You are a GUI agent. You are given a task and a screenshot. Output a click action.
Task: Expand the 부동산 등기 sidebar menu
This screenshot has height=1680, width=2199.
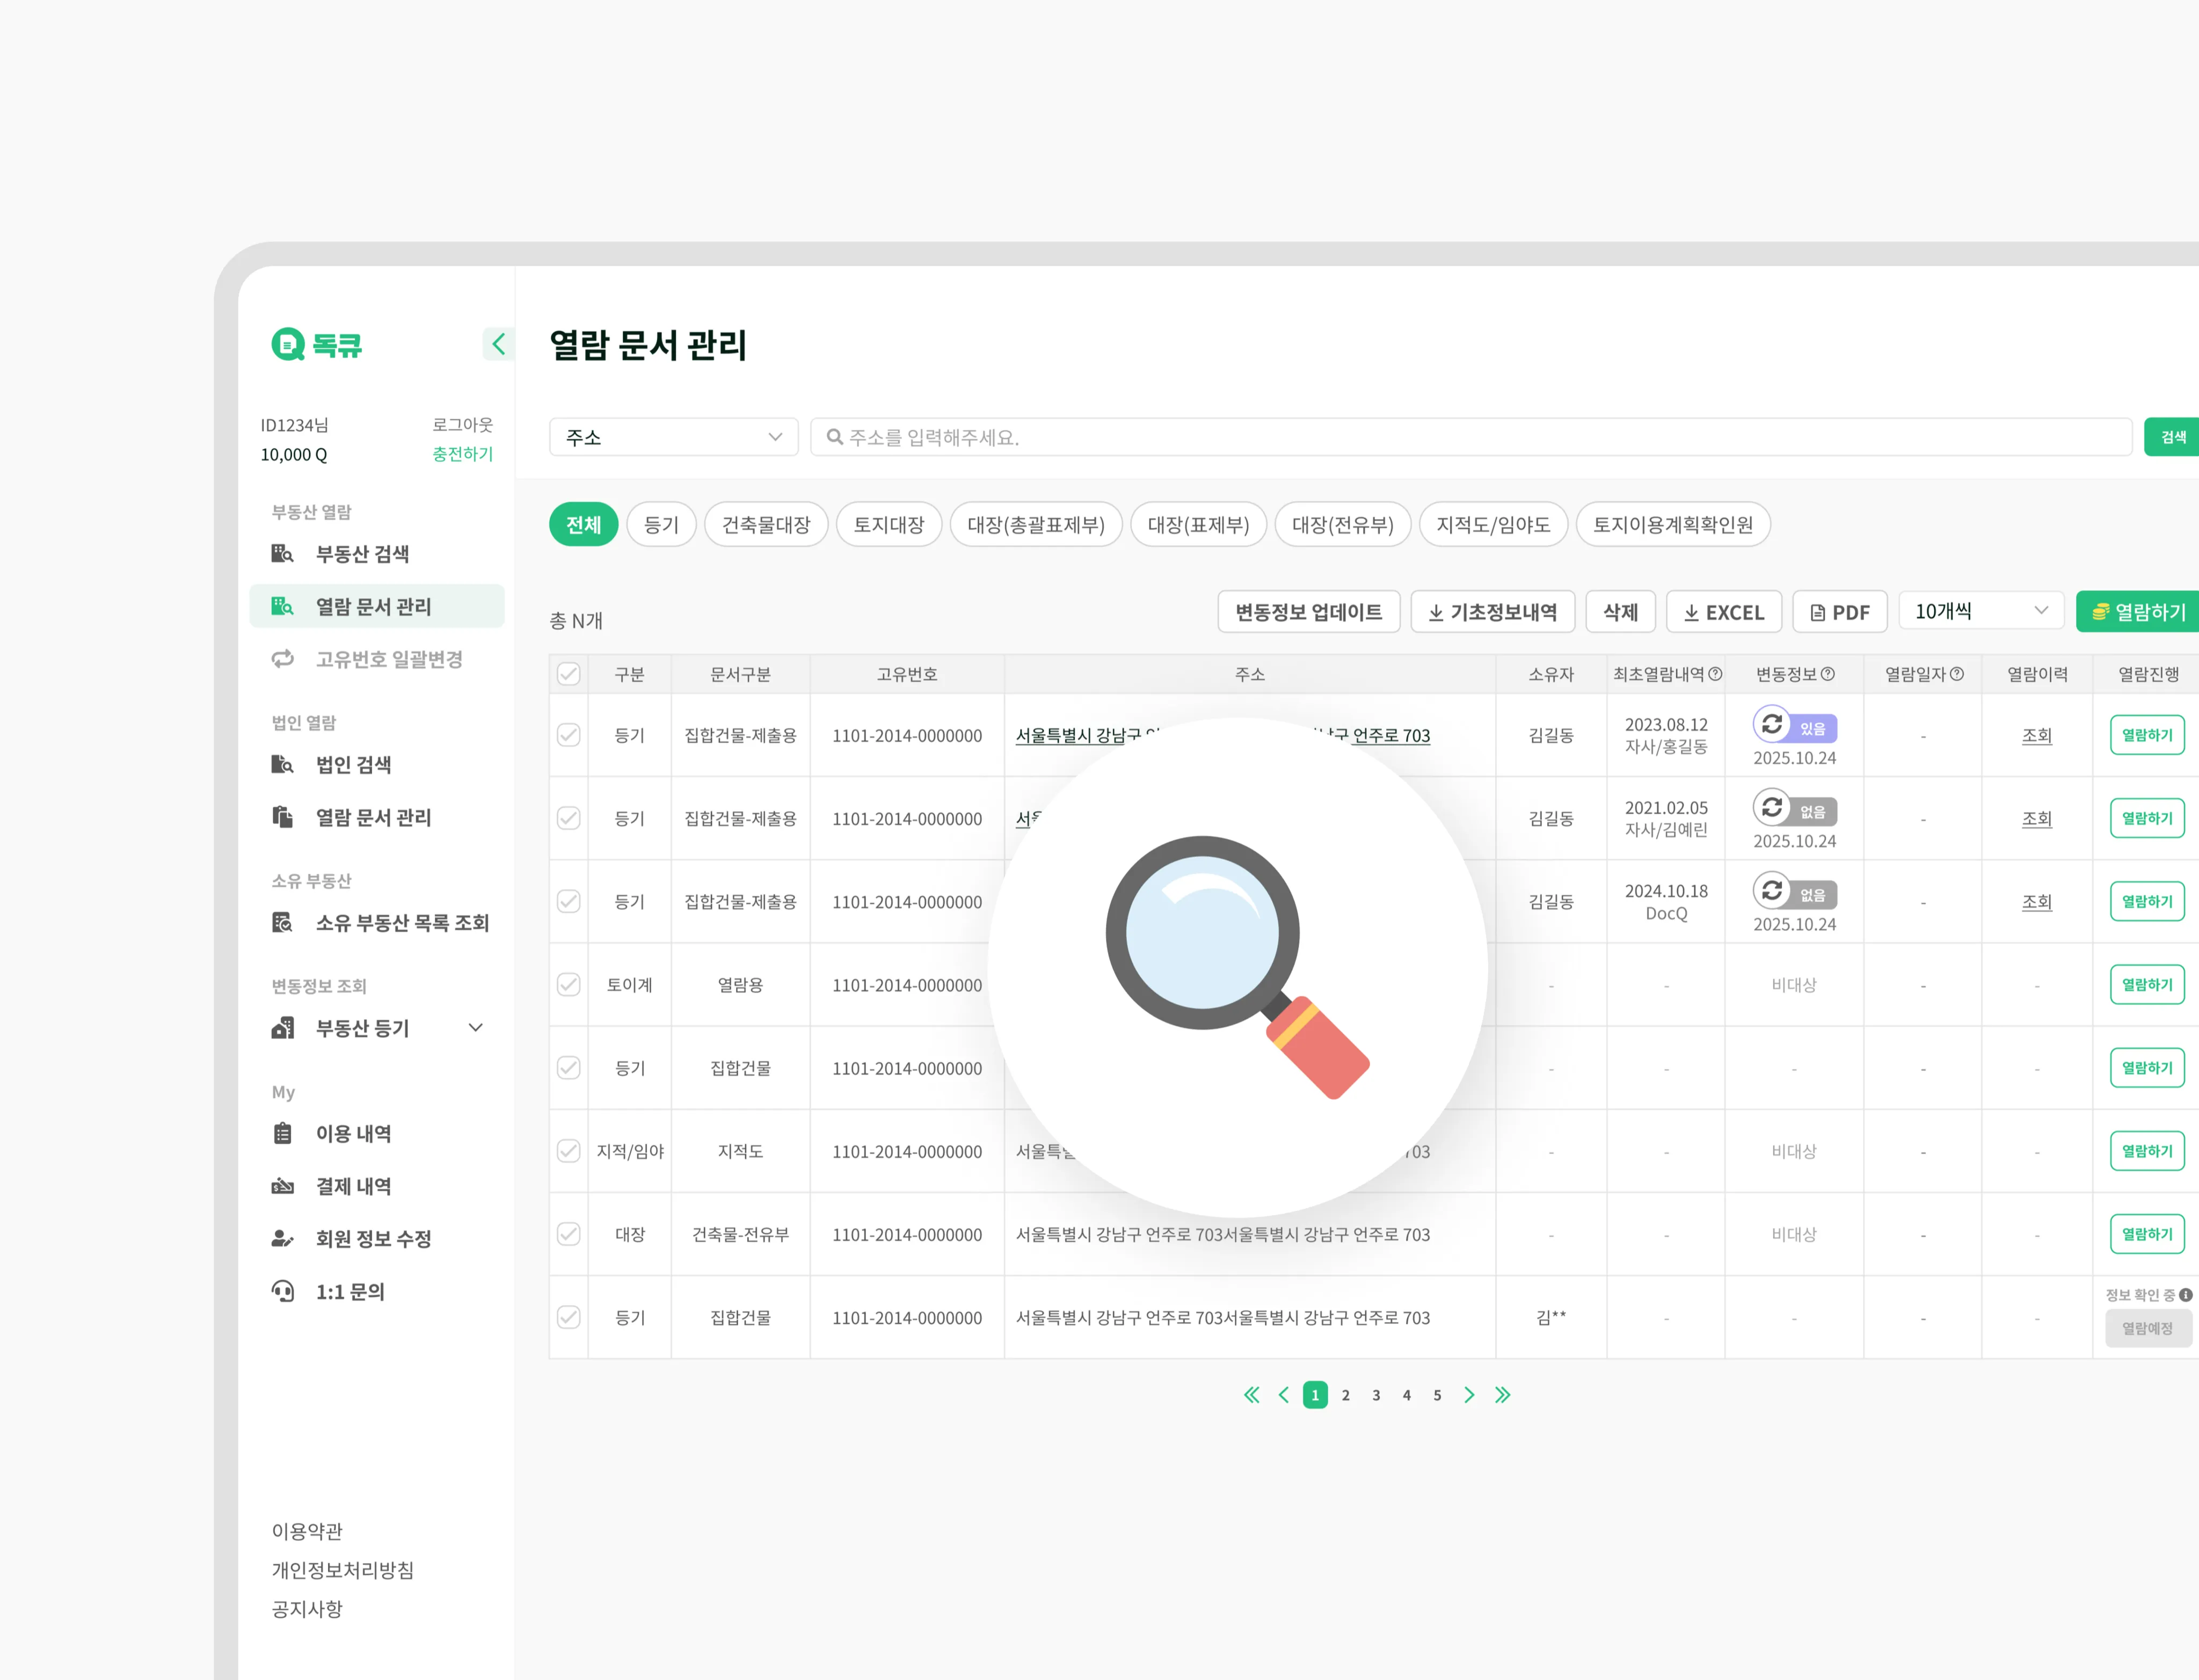(x=476, y=1028)
